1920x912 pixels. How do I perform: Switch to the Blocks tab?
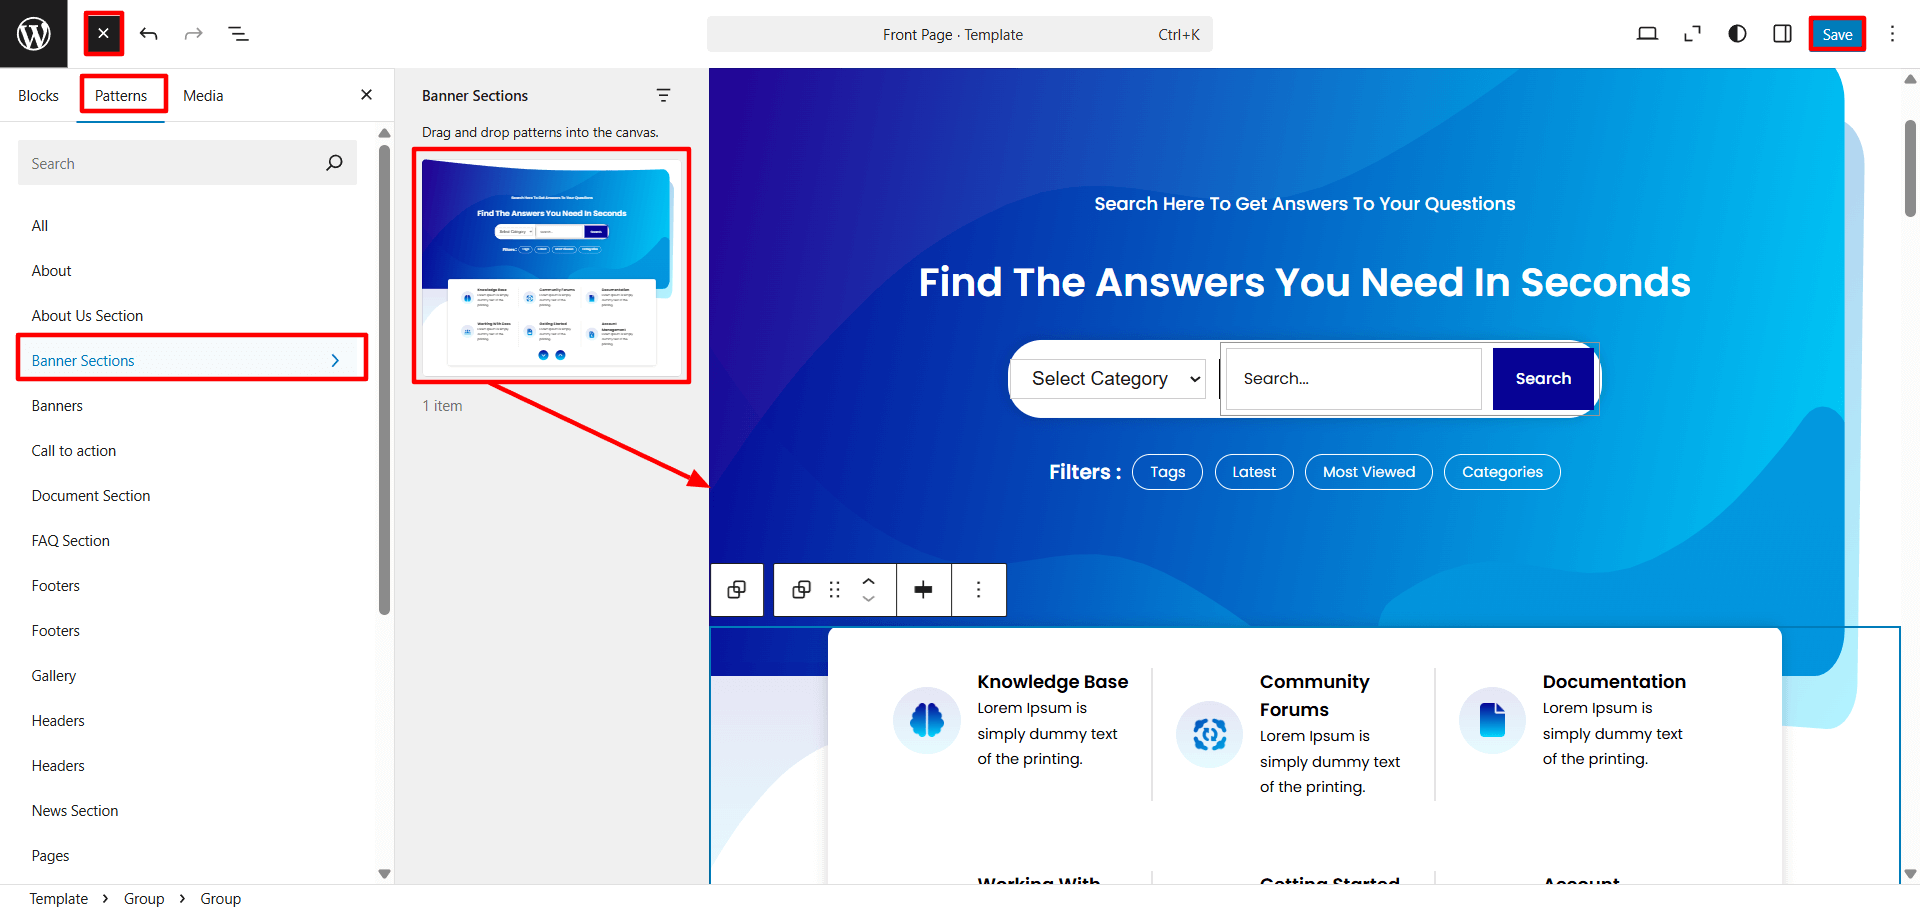[x=38, y=96]
